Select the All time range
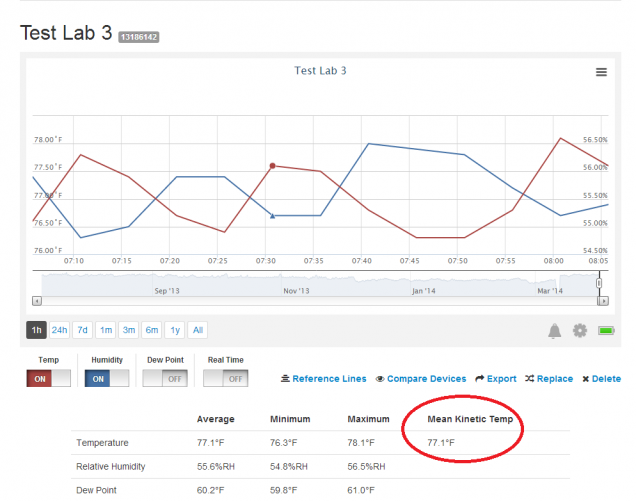 point(198,330)
